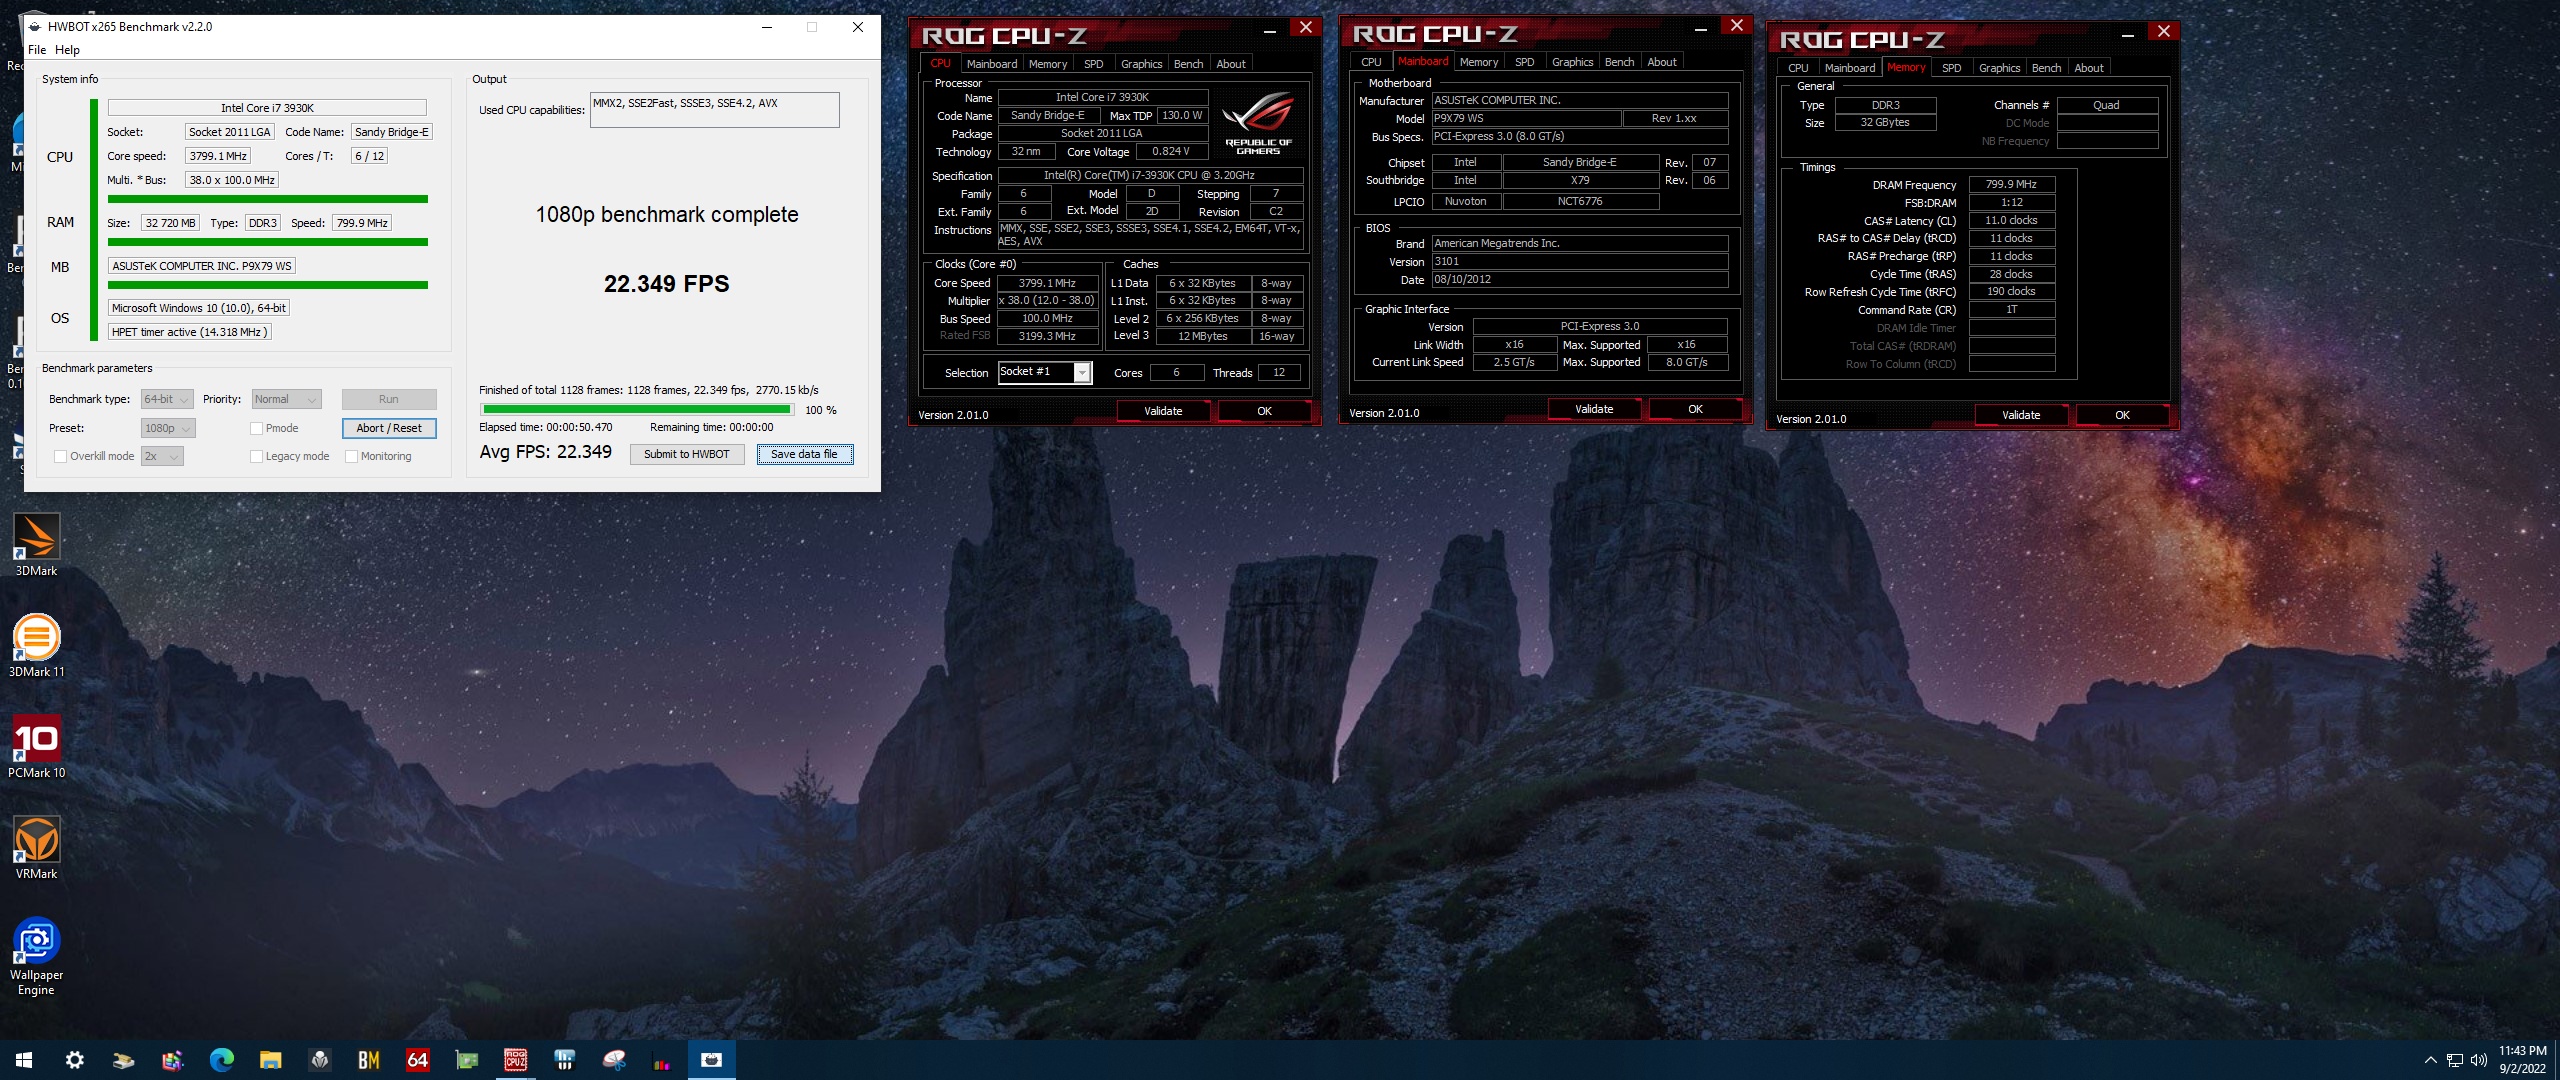Open Microsoft Edge from the taskbar
The image size is (2560, 1080).
[221, 1060]
